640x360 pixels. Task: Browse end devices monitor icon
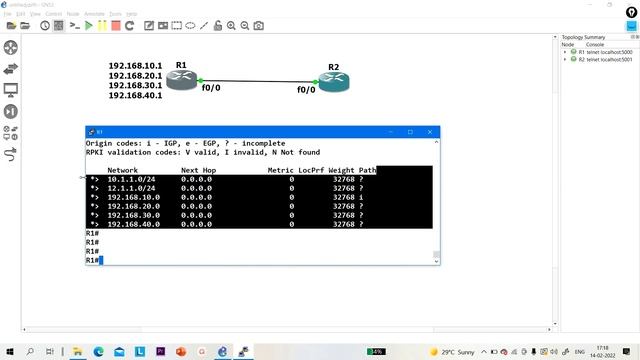pyautogui.click(x=11, y=90)
